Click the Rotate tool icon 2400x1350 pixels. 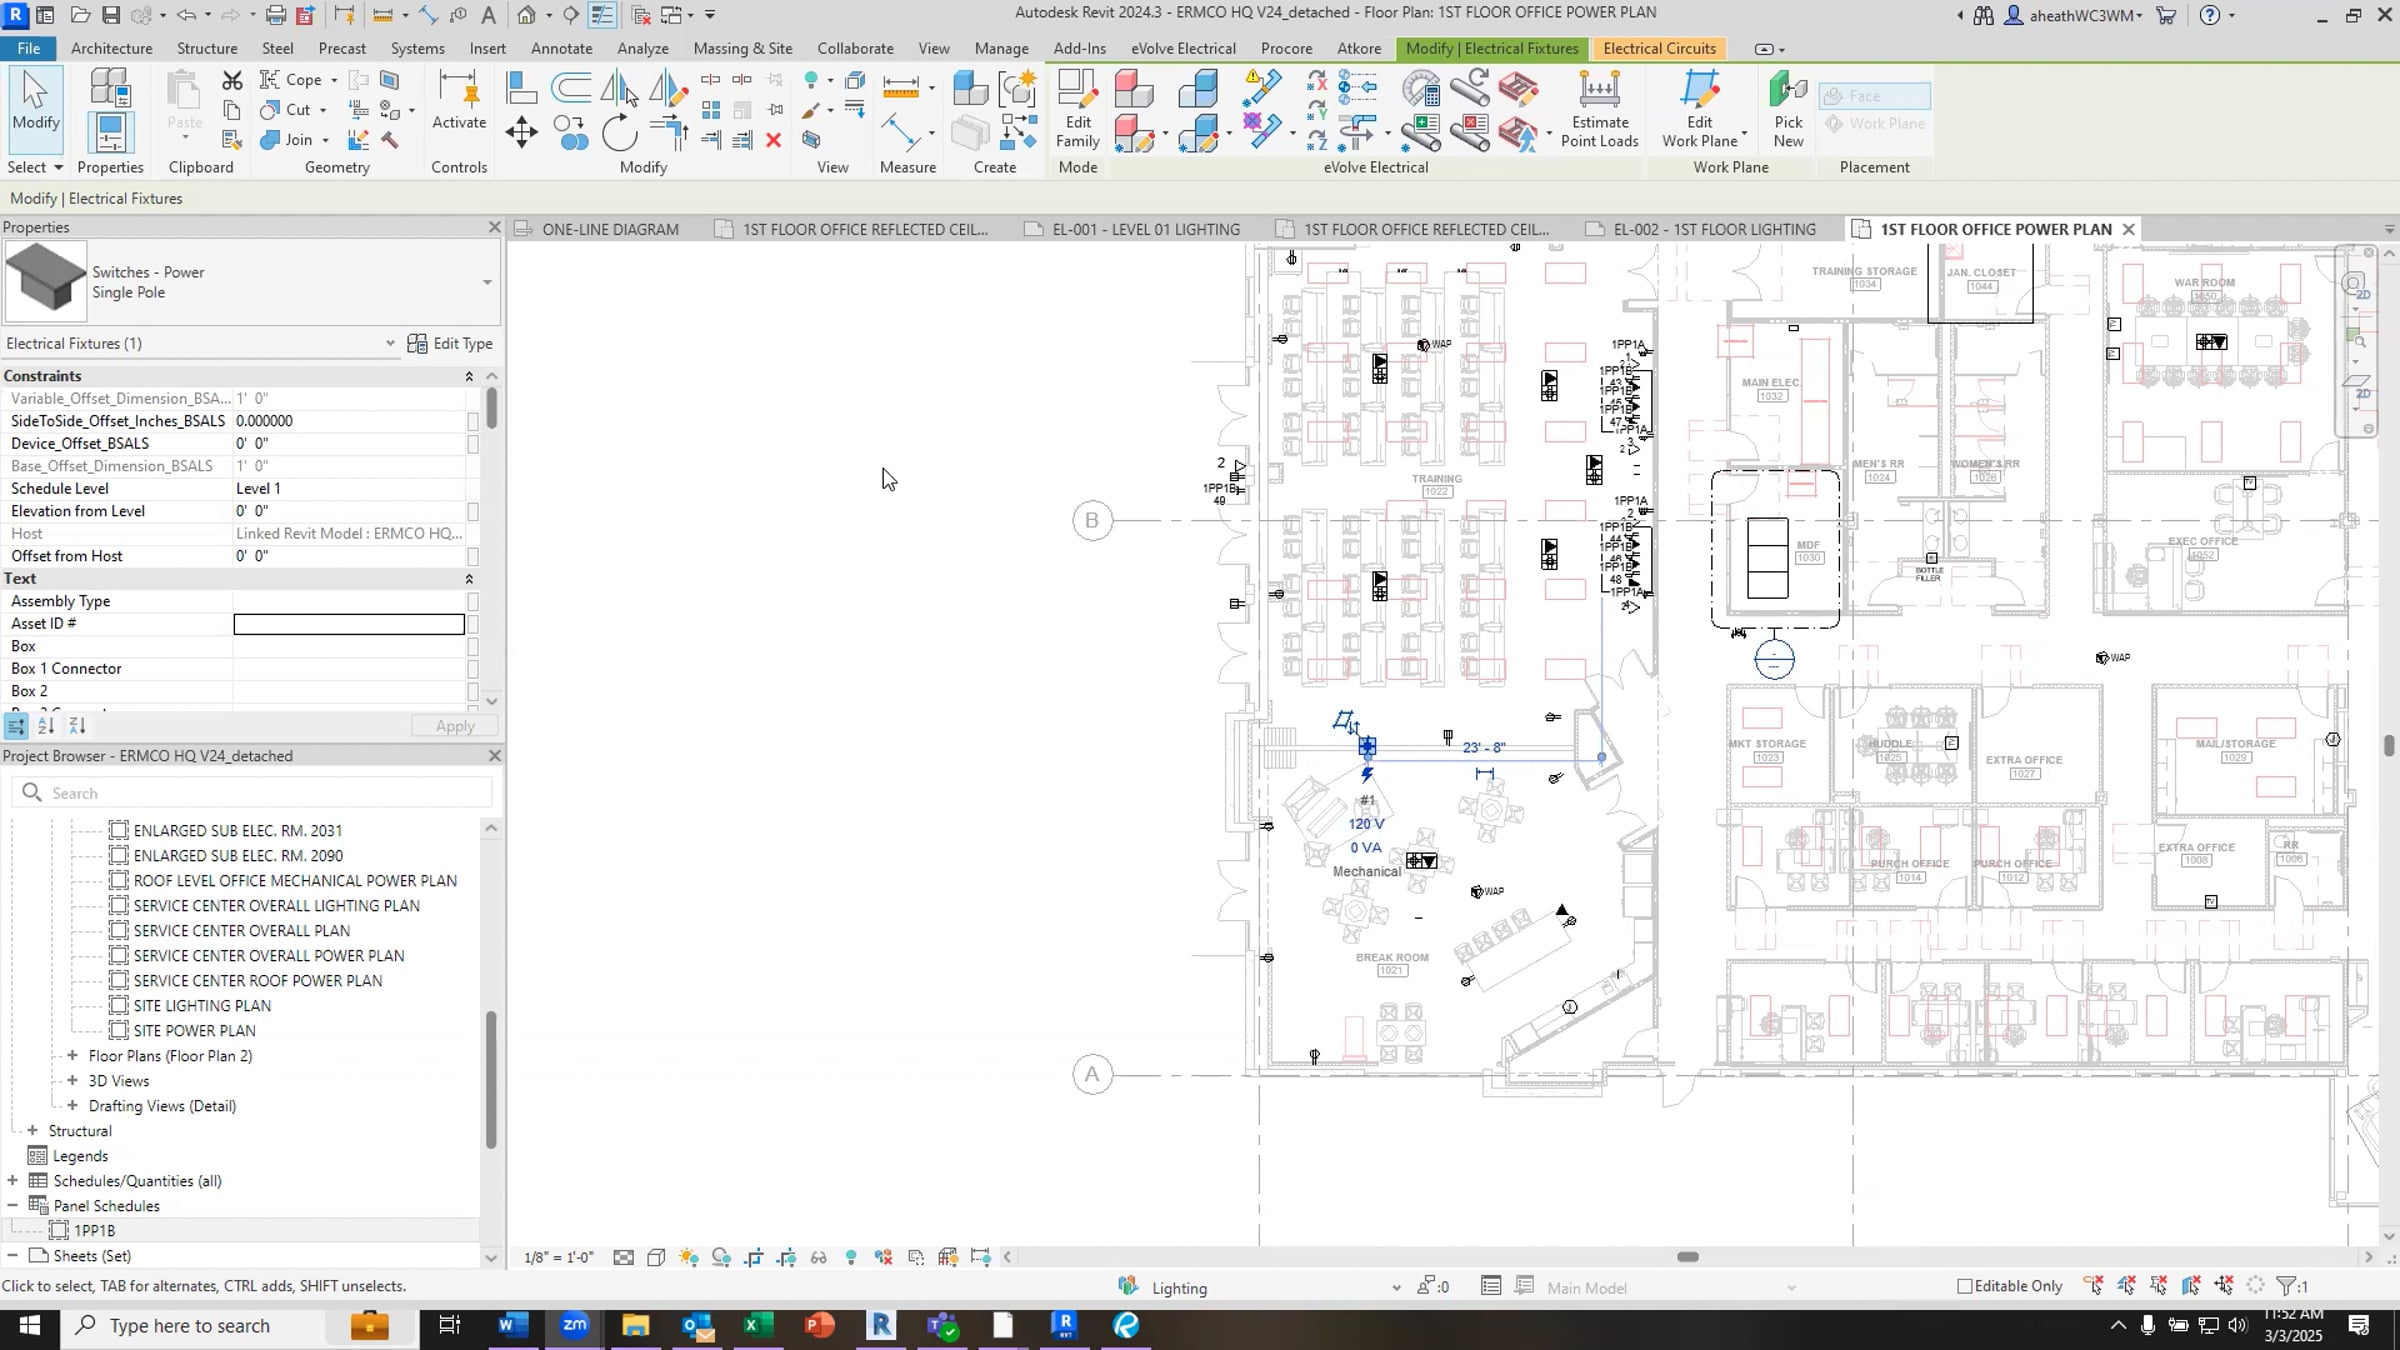(619, 133)
